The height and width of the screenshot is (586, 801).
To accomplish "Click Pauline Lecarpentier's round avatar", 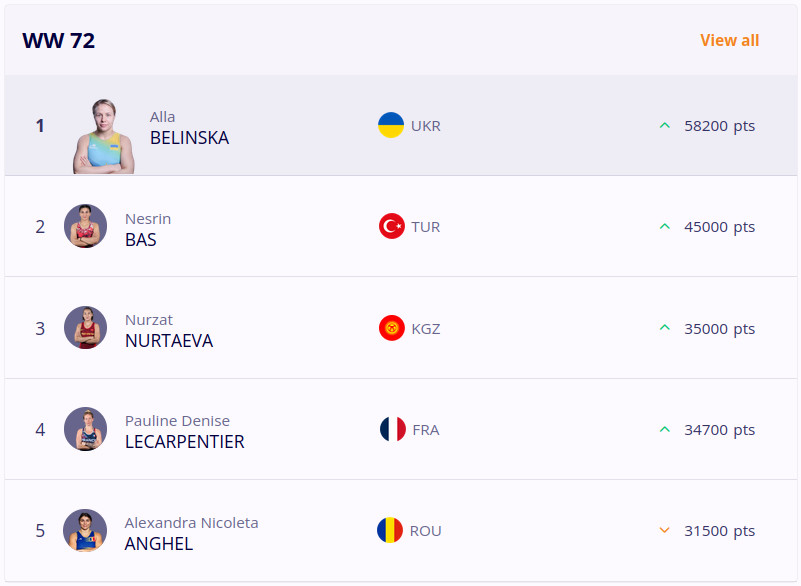I will [x=85, y=429].
